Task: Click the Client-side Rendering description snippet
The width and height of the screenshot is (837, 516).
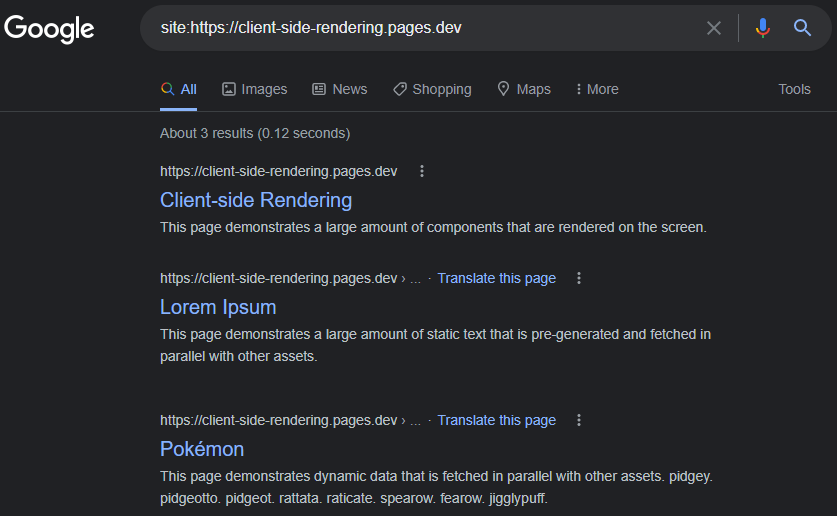Action: [x=433, y=227]
